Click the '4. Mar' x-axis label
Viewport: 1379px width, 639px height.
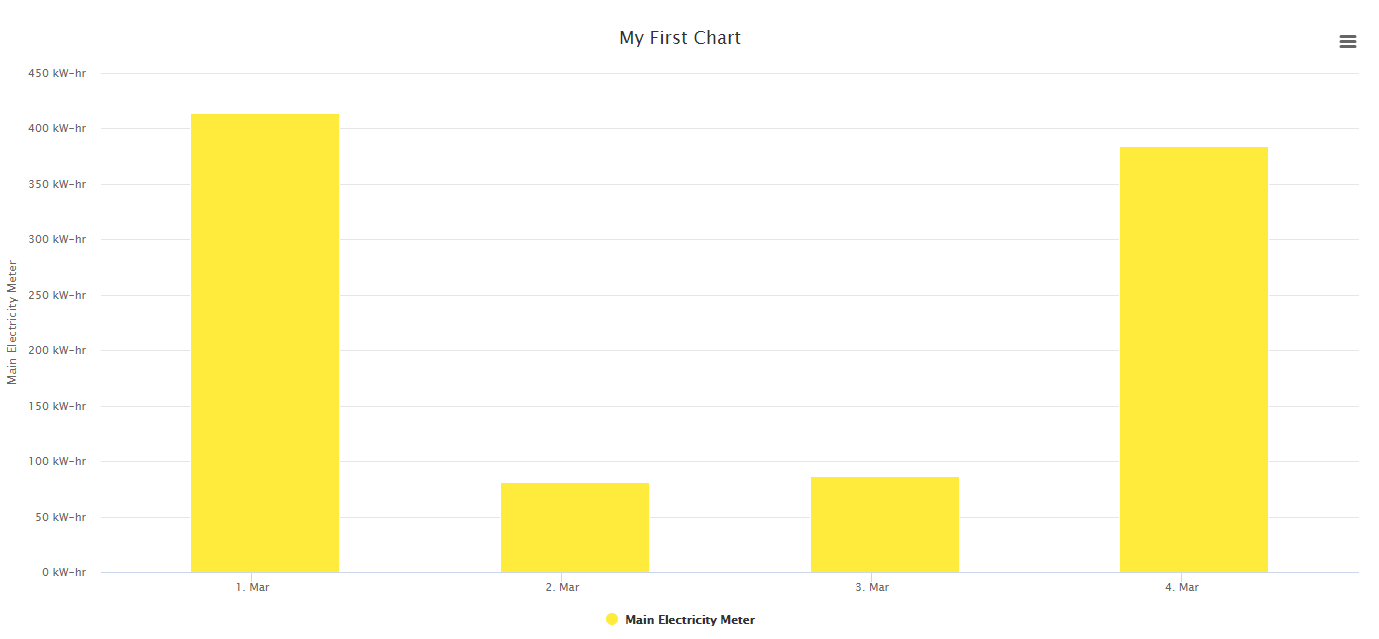coord(1182,587)
